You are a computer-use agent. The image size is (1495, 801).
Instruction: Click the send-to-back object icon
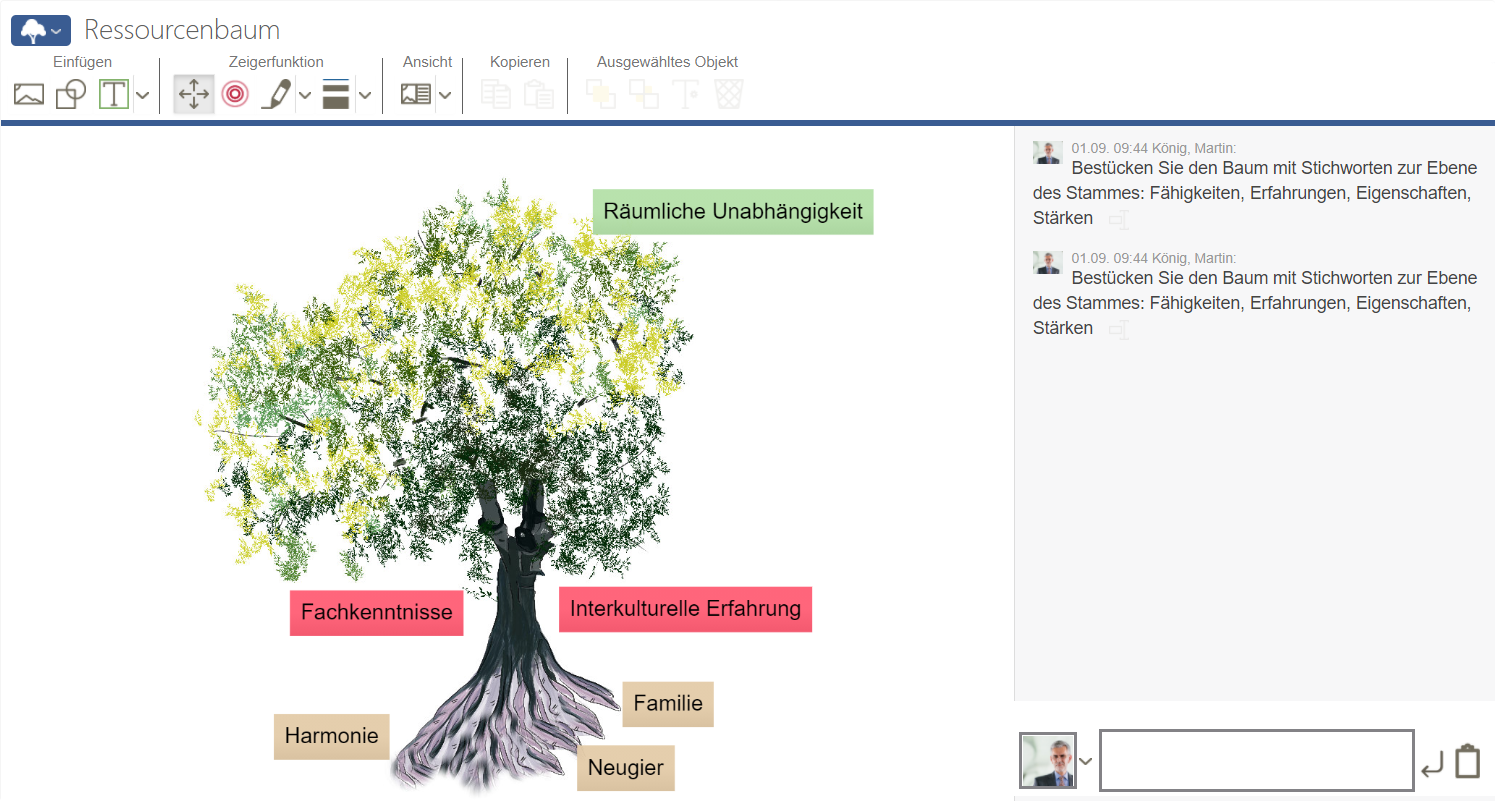643,95
